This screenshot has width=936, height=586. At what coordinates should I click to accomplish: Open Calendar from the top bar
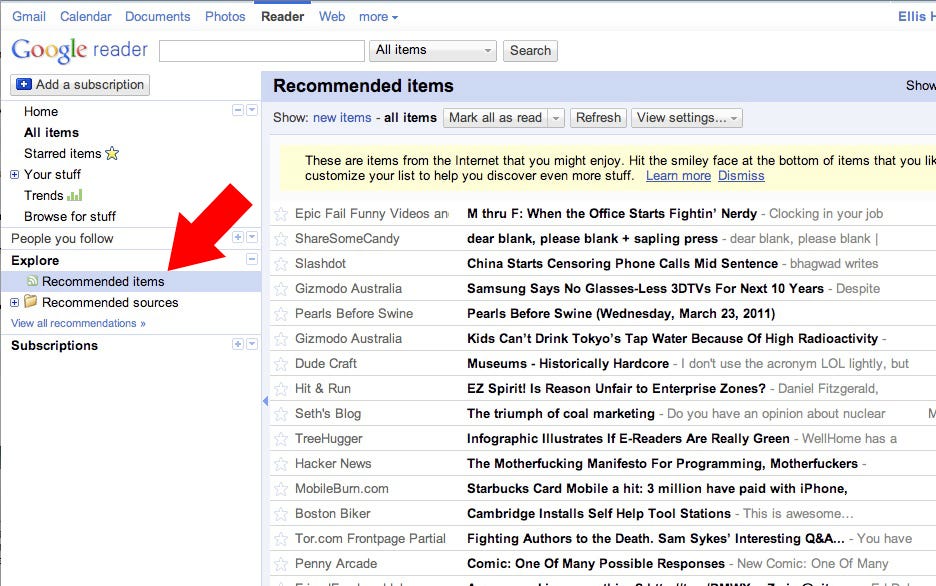pyautogui.click(x=85, y=17)
